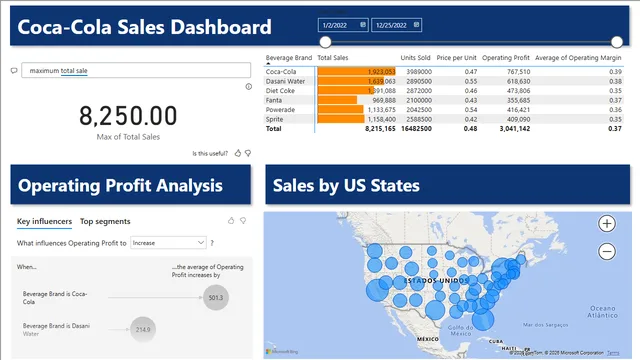Select the Diet Coke row label

pos(280,91)
